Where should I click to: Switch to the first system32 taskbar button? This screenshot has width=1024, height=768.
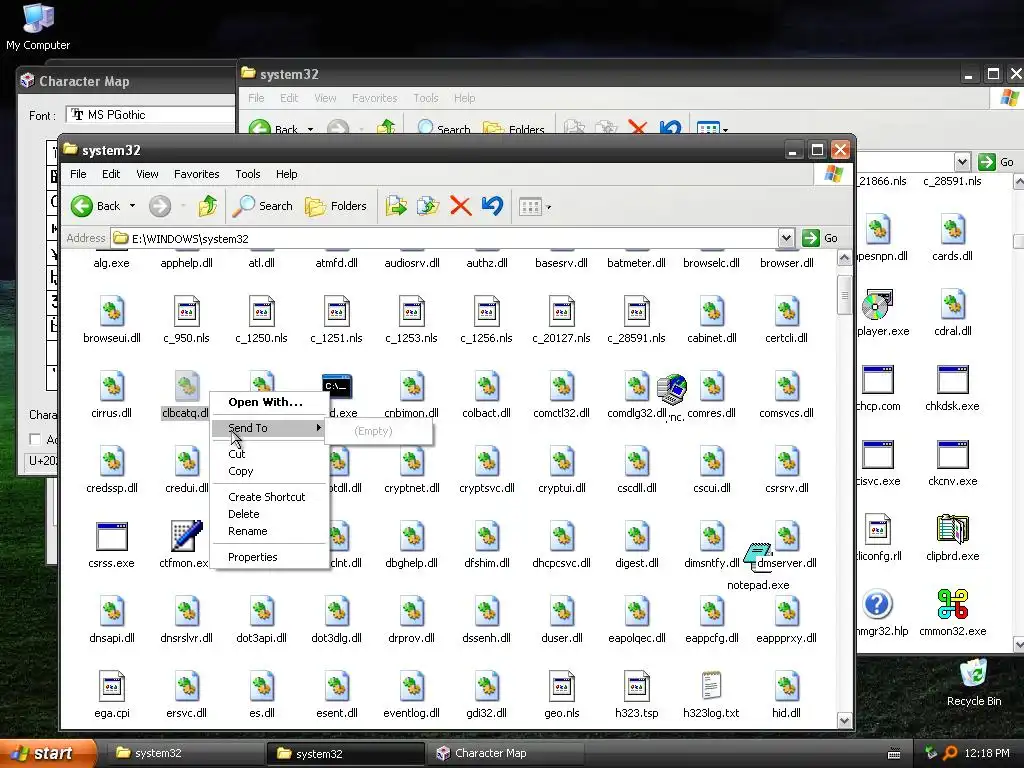(x=185, y=753)
